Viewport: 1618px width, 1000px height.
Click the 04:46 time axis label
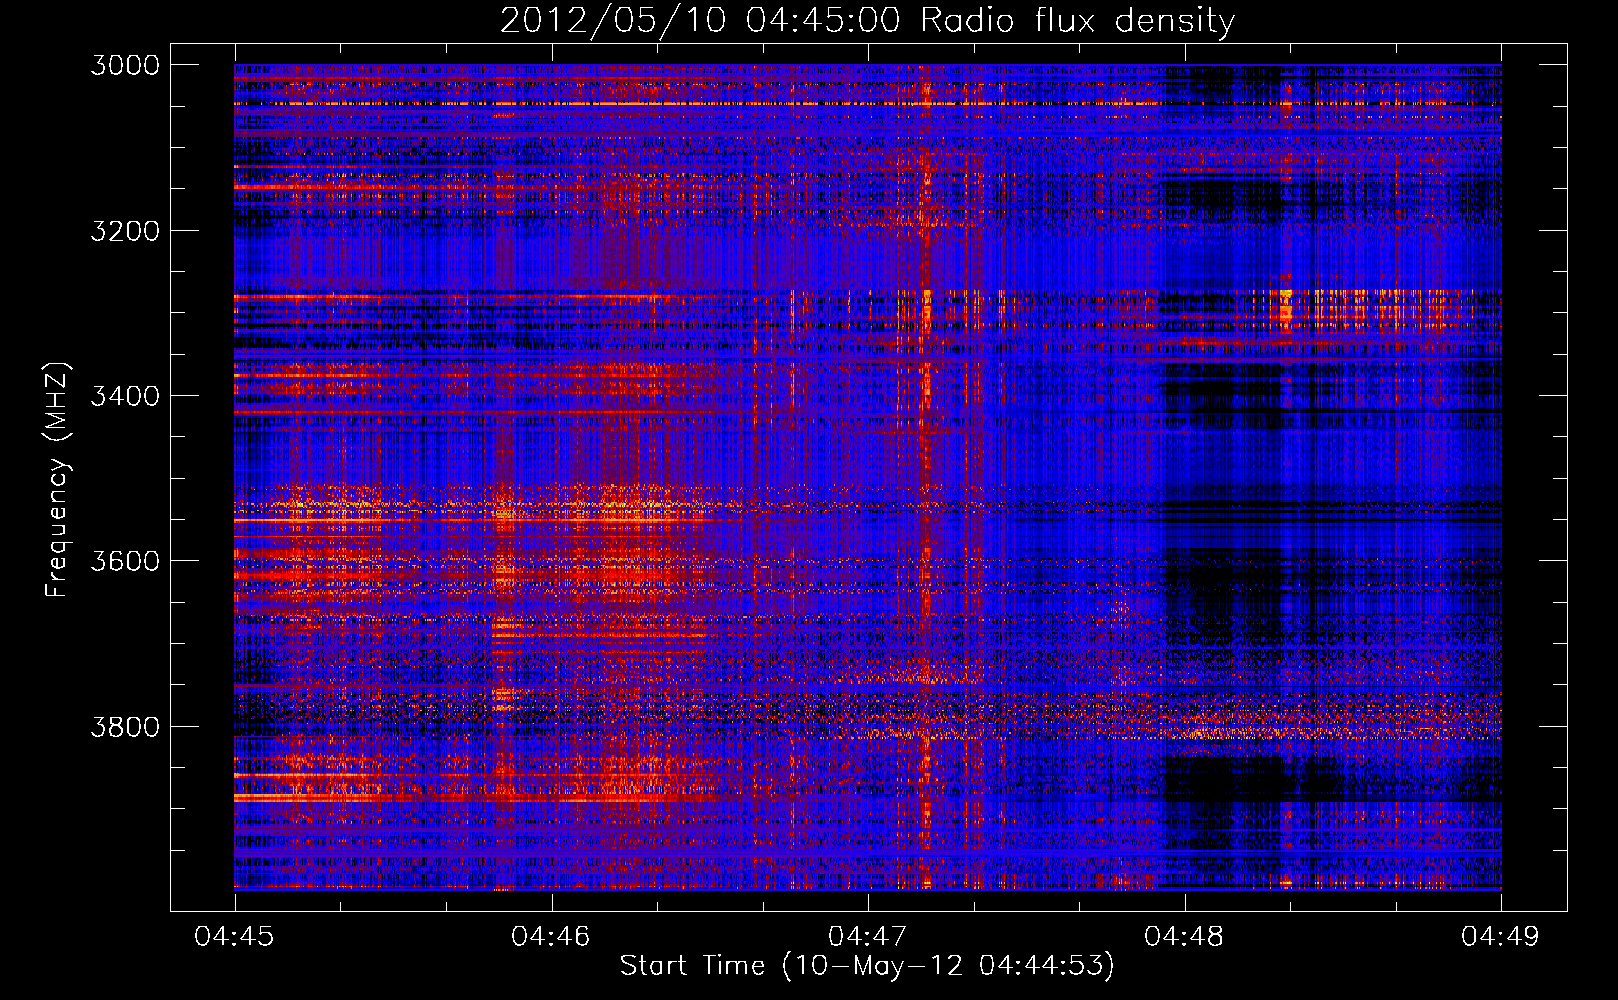click(551, 936)
